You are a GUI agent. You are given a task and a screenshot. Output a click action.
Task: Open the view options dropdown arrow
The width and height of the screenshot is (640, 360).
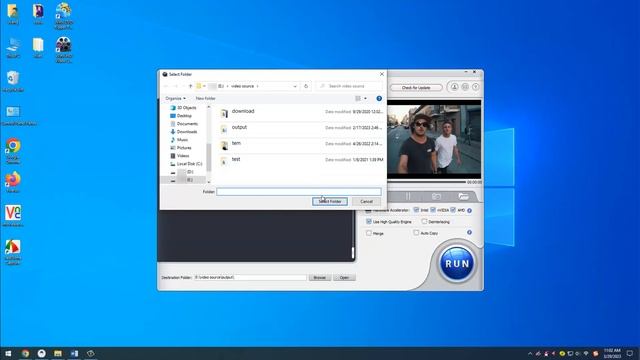[x=365, y=98]
